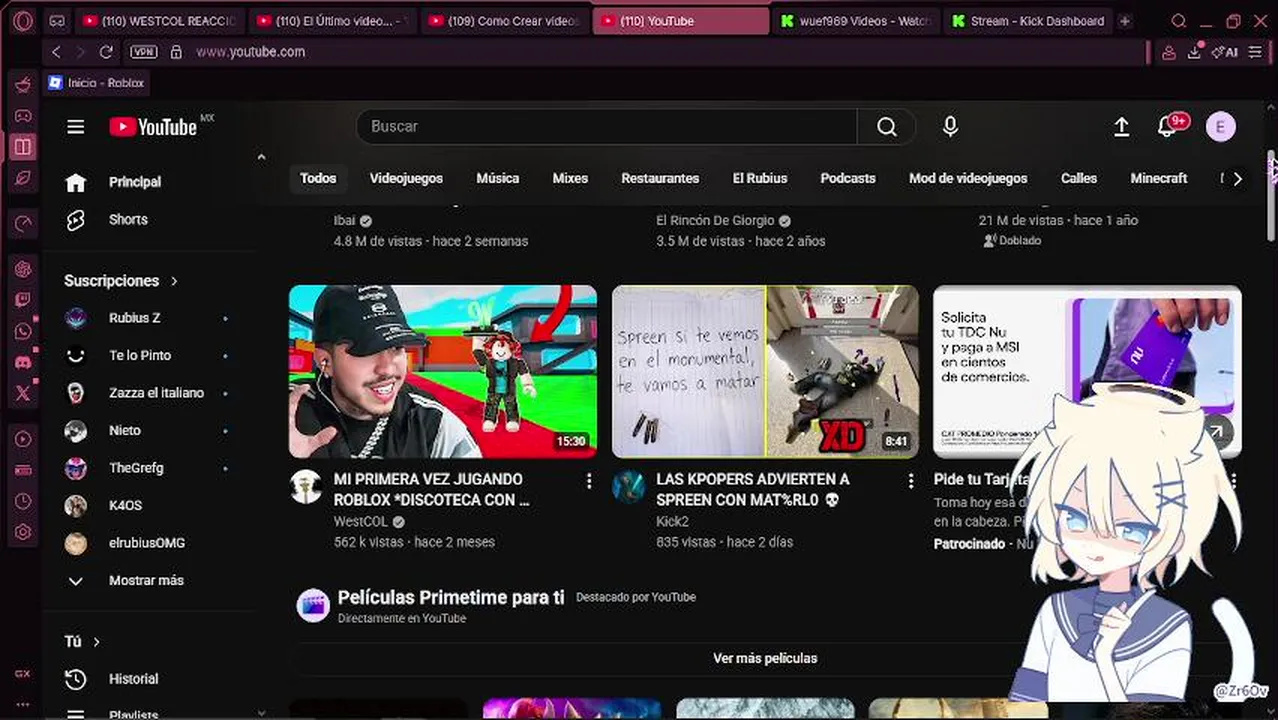1278x720 pixels.
Task: Click Ver más películas button
Action: point(765,658)
